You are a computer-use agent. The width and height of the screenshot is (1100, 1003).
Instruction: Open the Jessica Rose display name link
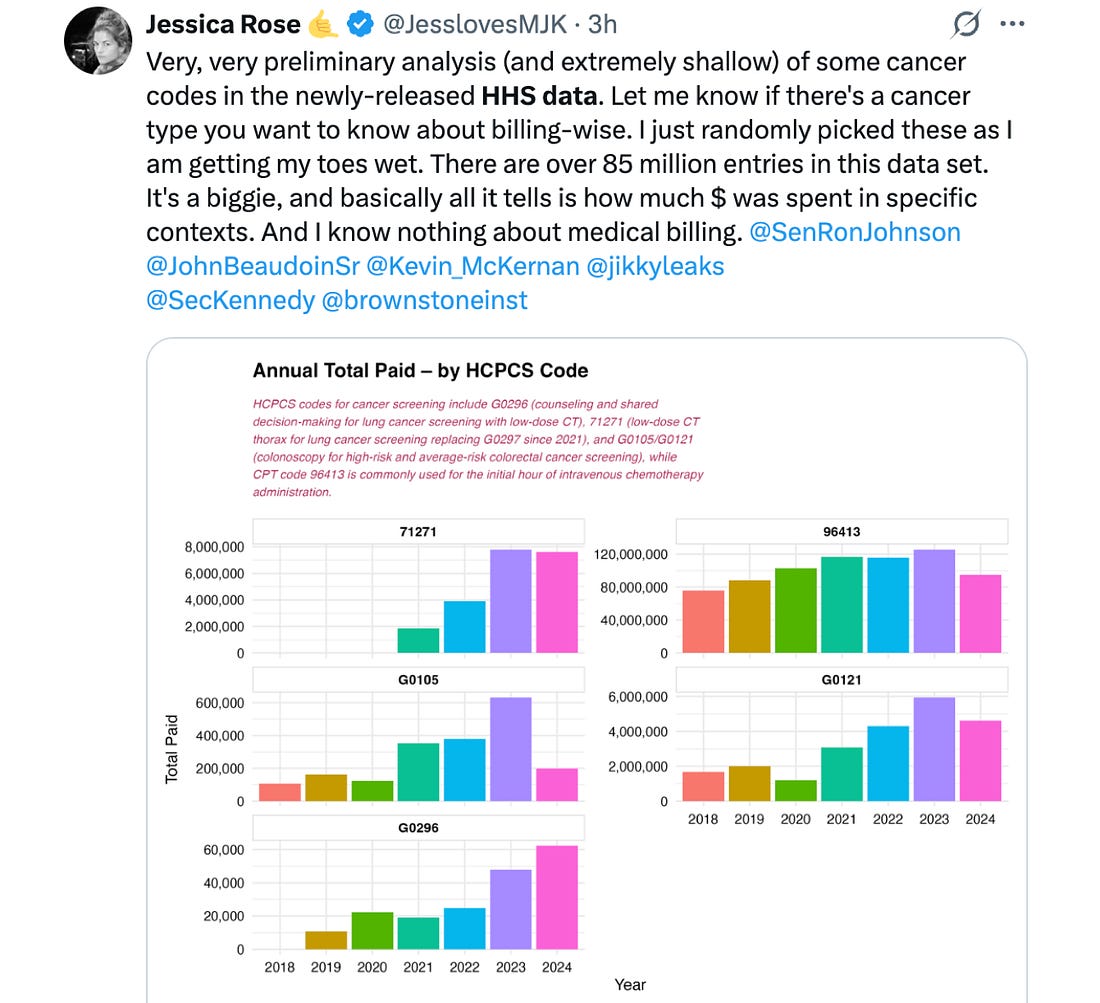223,24
